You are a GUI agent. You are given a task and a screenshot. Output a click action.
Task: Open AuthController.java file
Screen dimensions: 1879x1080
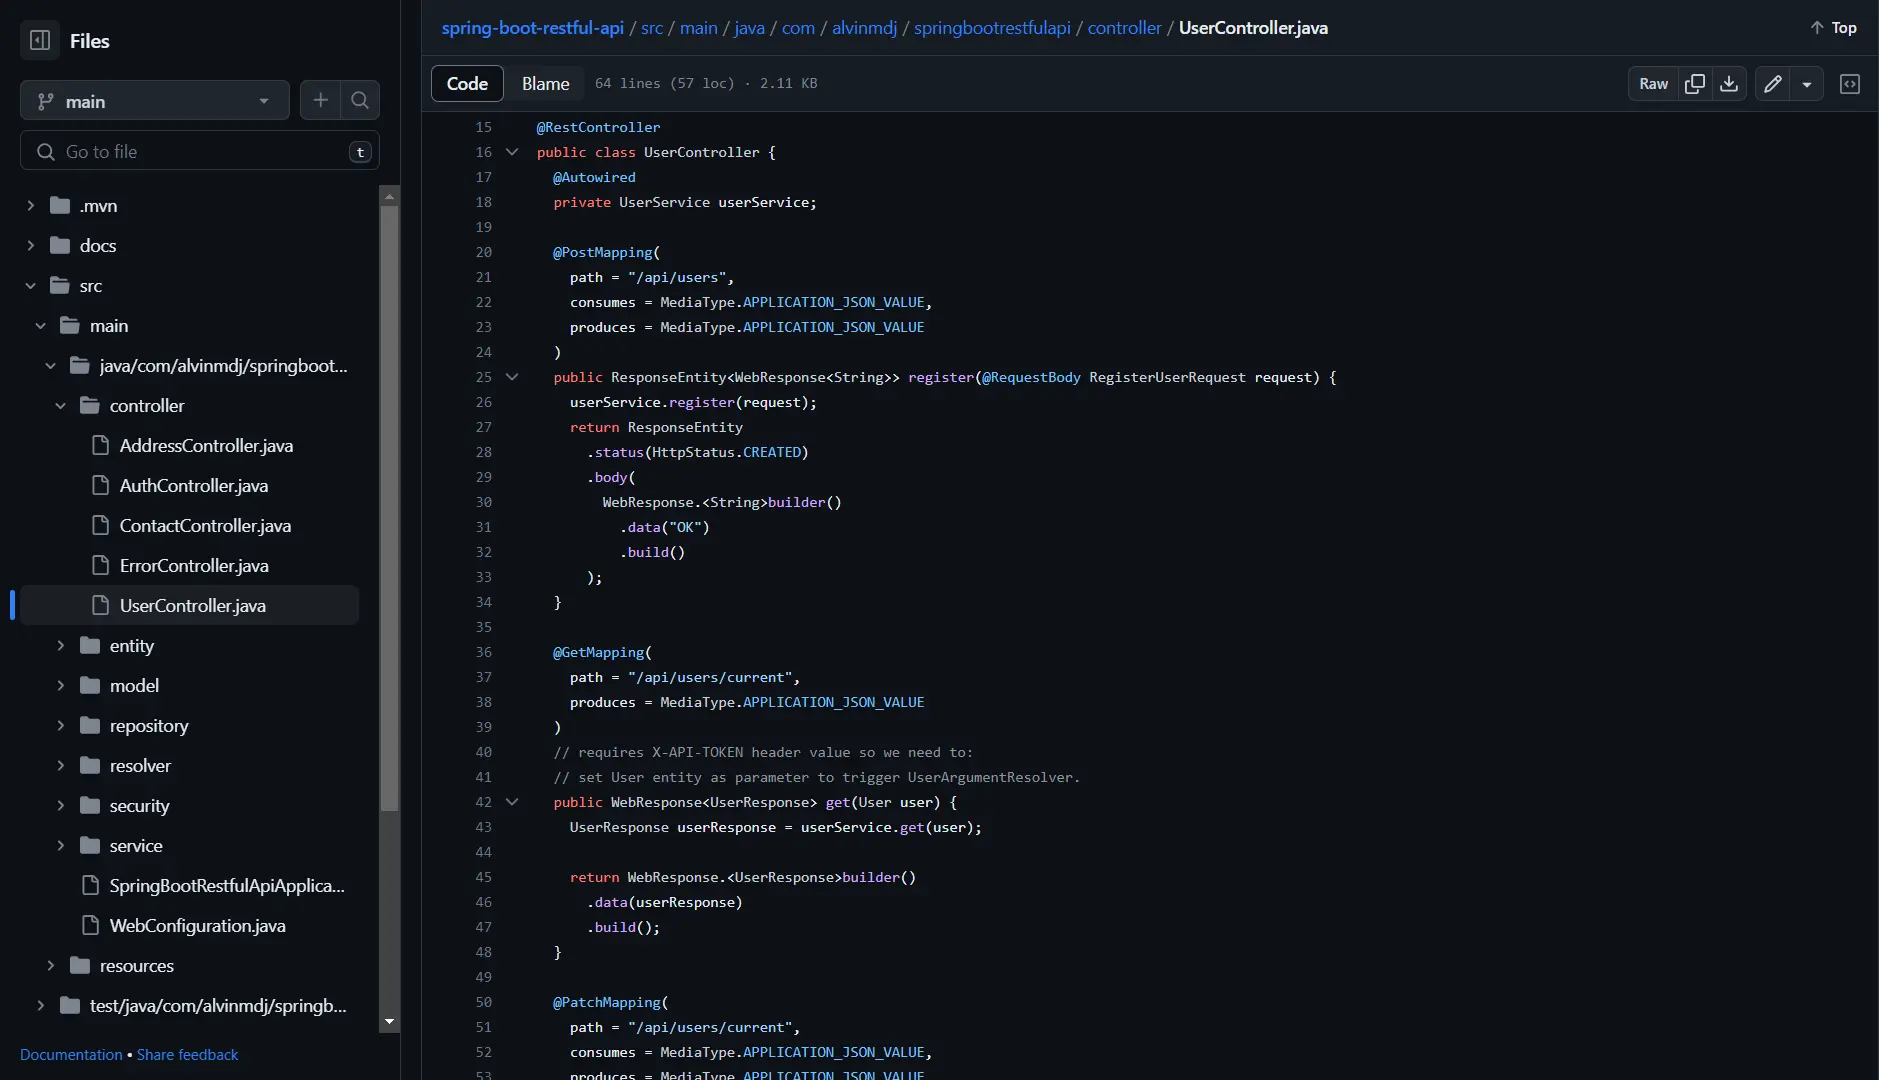click(x=194, y=485)
